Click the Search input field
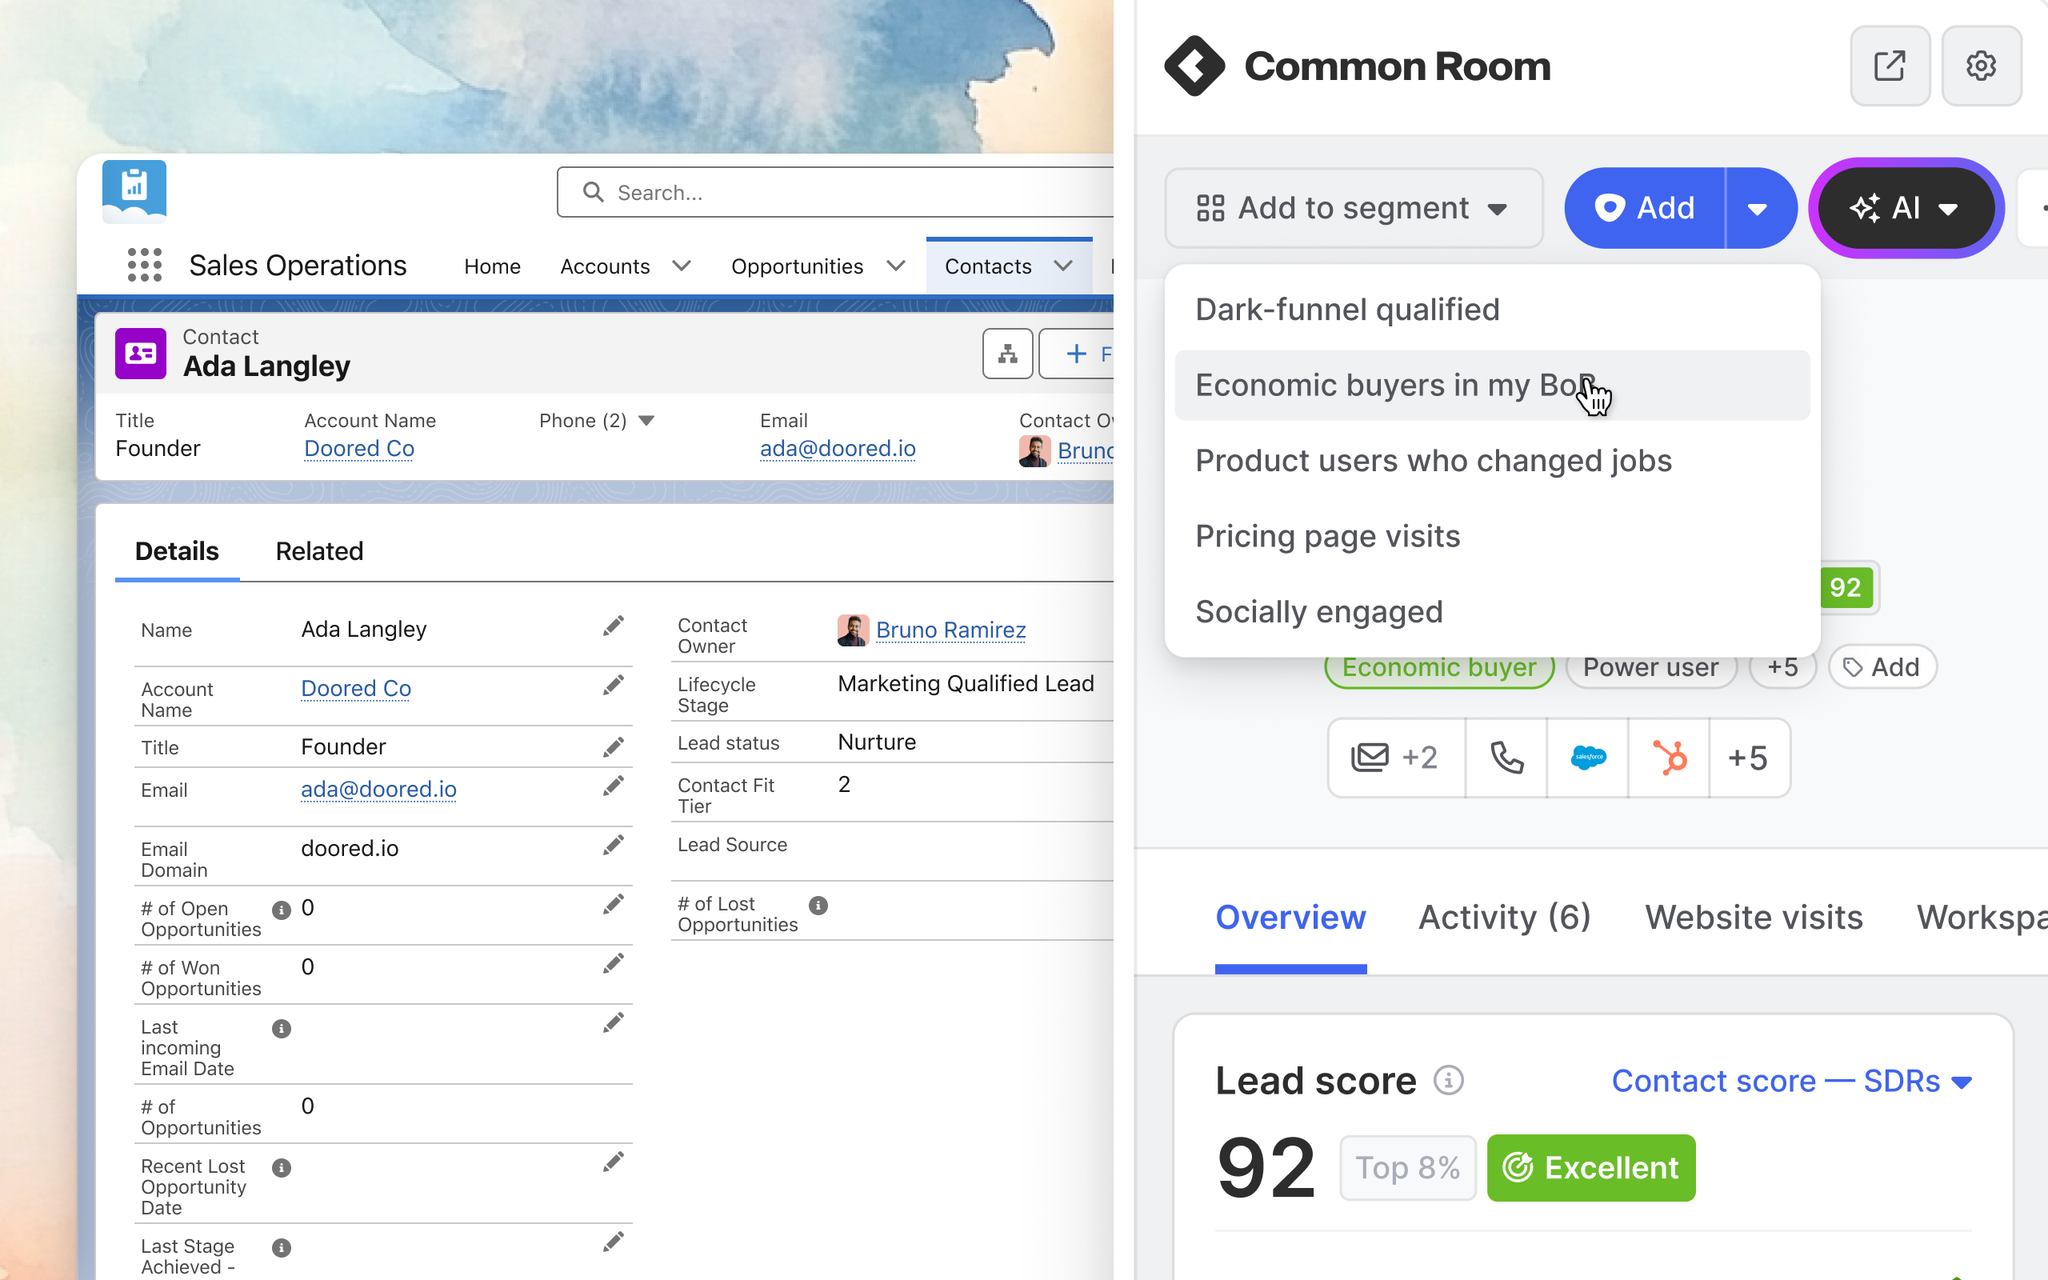The width and height of the screenshot is (2048, 1280). pyautogui.click(x=835, y=192)
